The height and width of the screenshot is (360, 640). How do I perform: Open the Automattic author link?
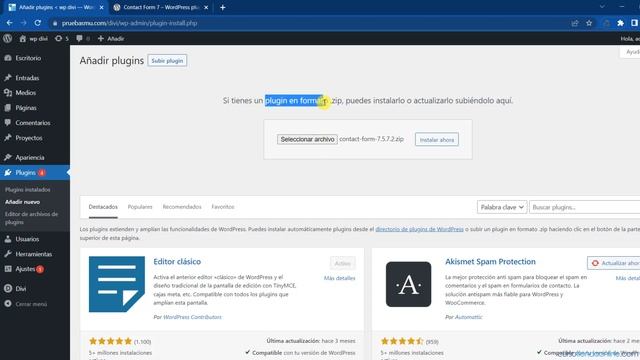coord(469,317)
